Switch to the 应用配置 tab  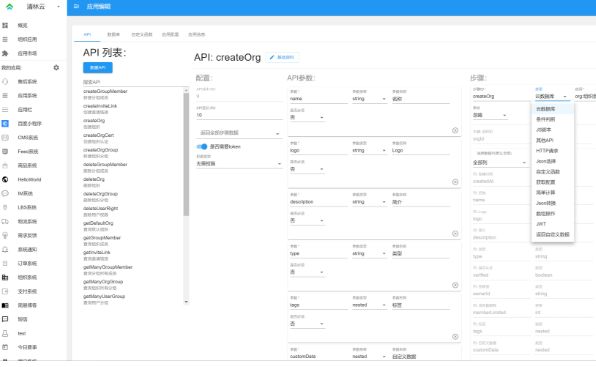[170, 35]
